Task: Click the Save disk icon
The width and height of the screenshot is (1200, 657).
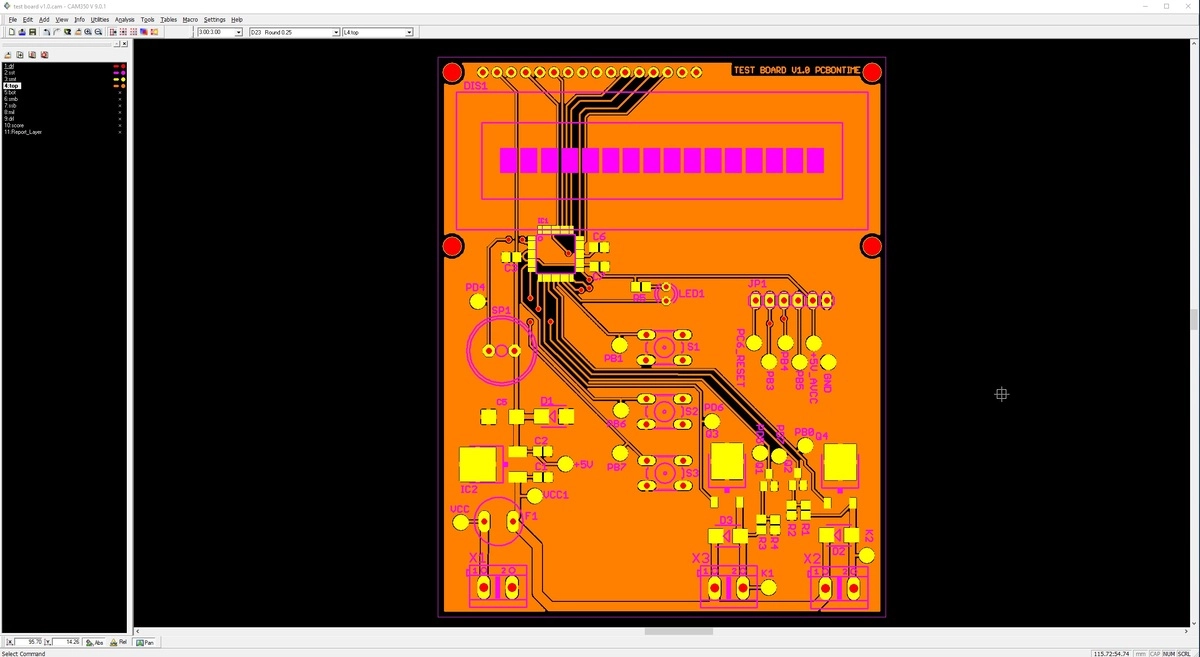Action: [x=33, y=32]
